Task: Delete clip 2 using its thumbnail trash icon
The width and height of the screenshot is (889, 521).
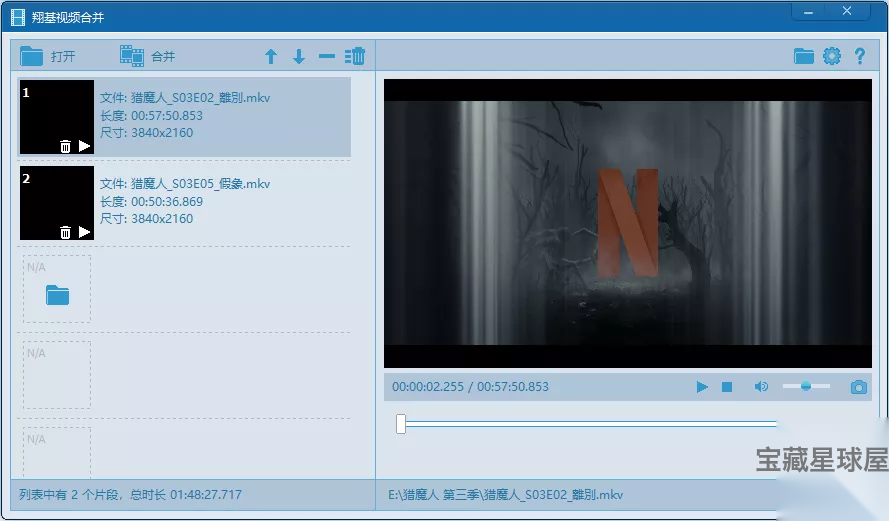Action: 65,232
